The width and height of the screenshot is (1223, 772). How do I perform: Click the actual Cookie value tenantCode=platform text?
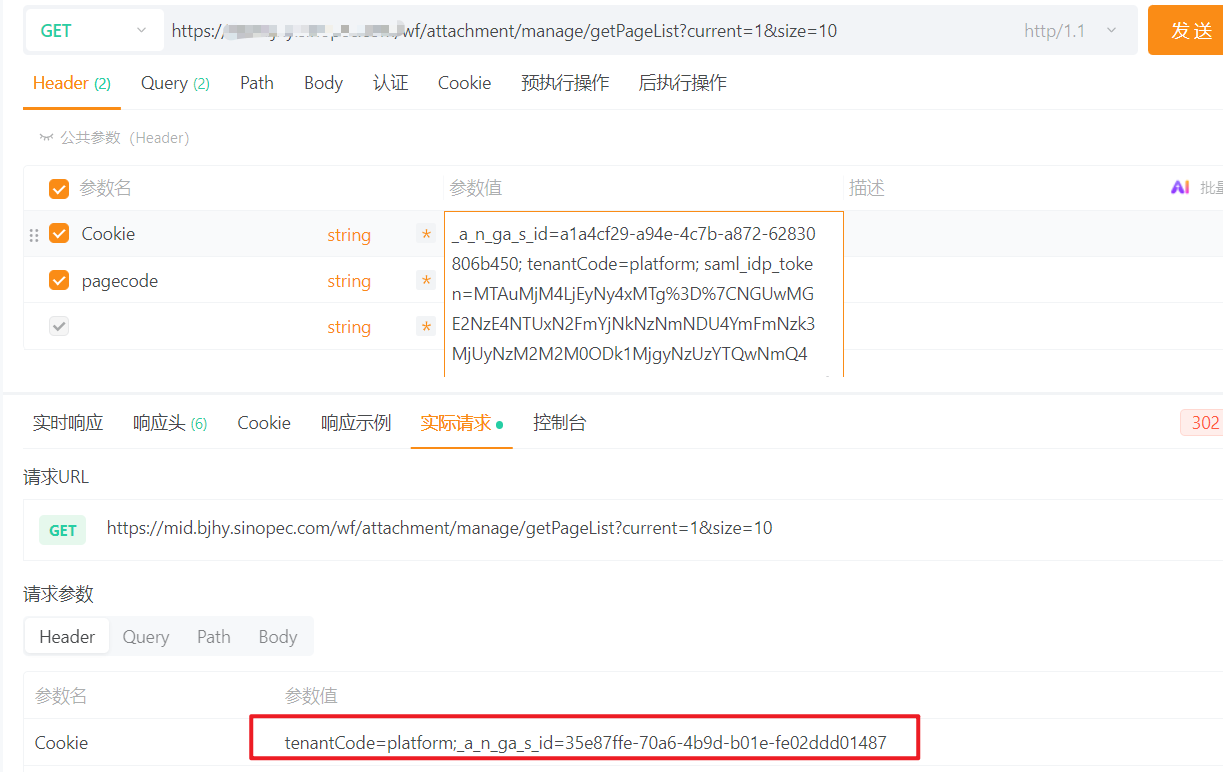[x=585, y=743]
